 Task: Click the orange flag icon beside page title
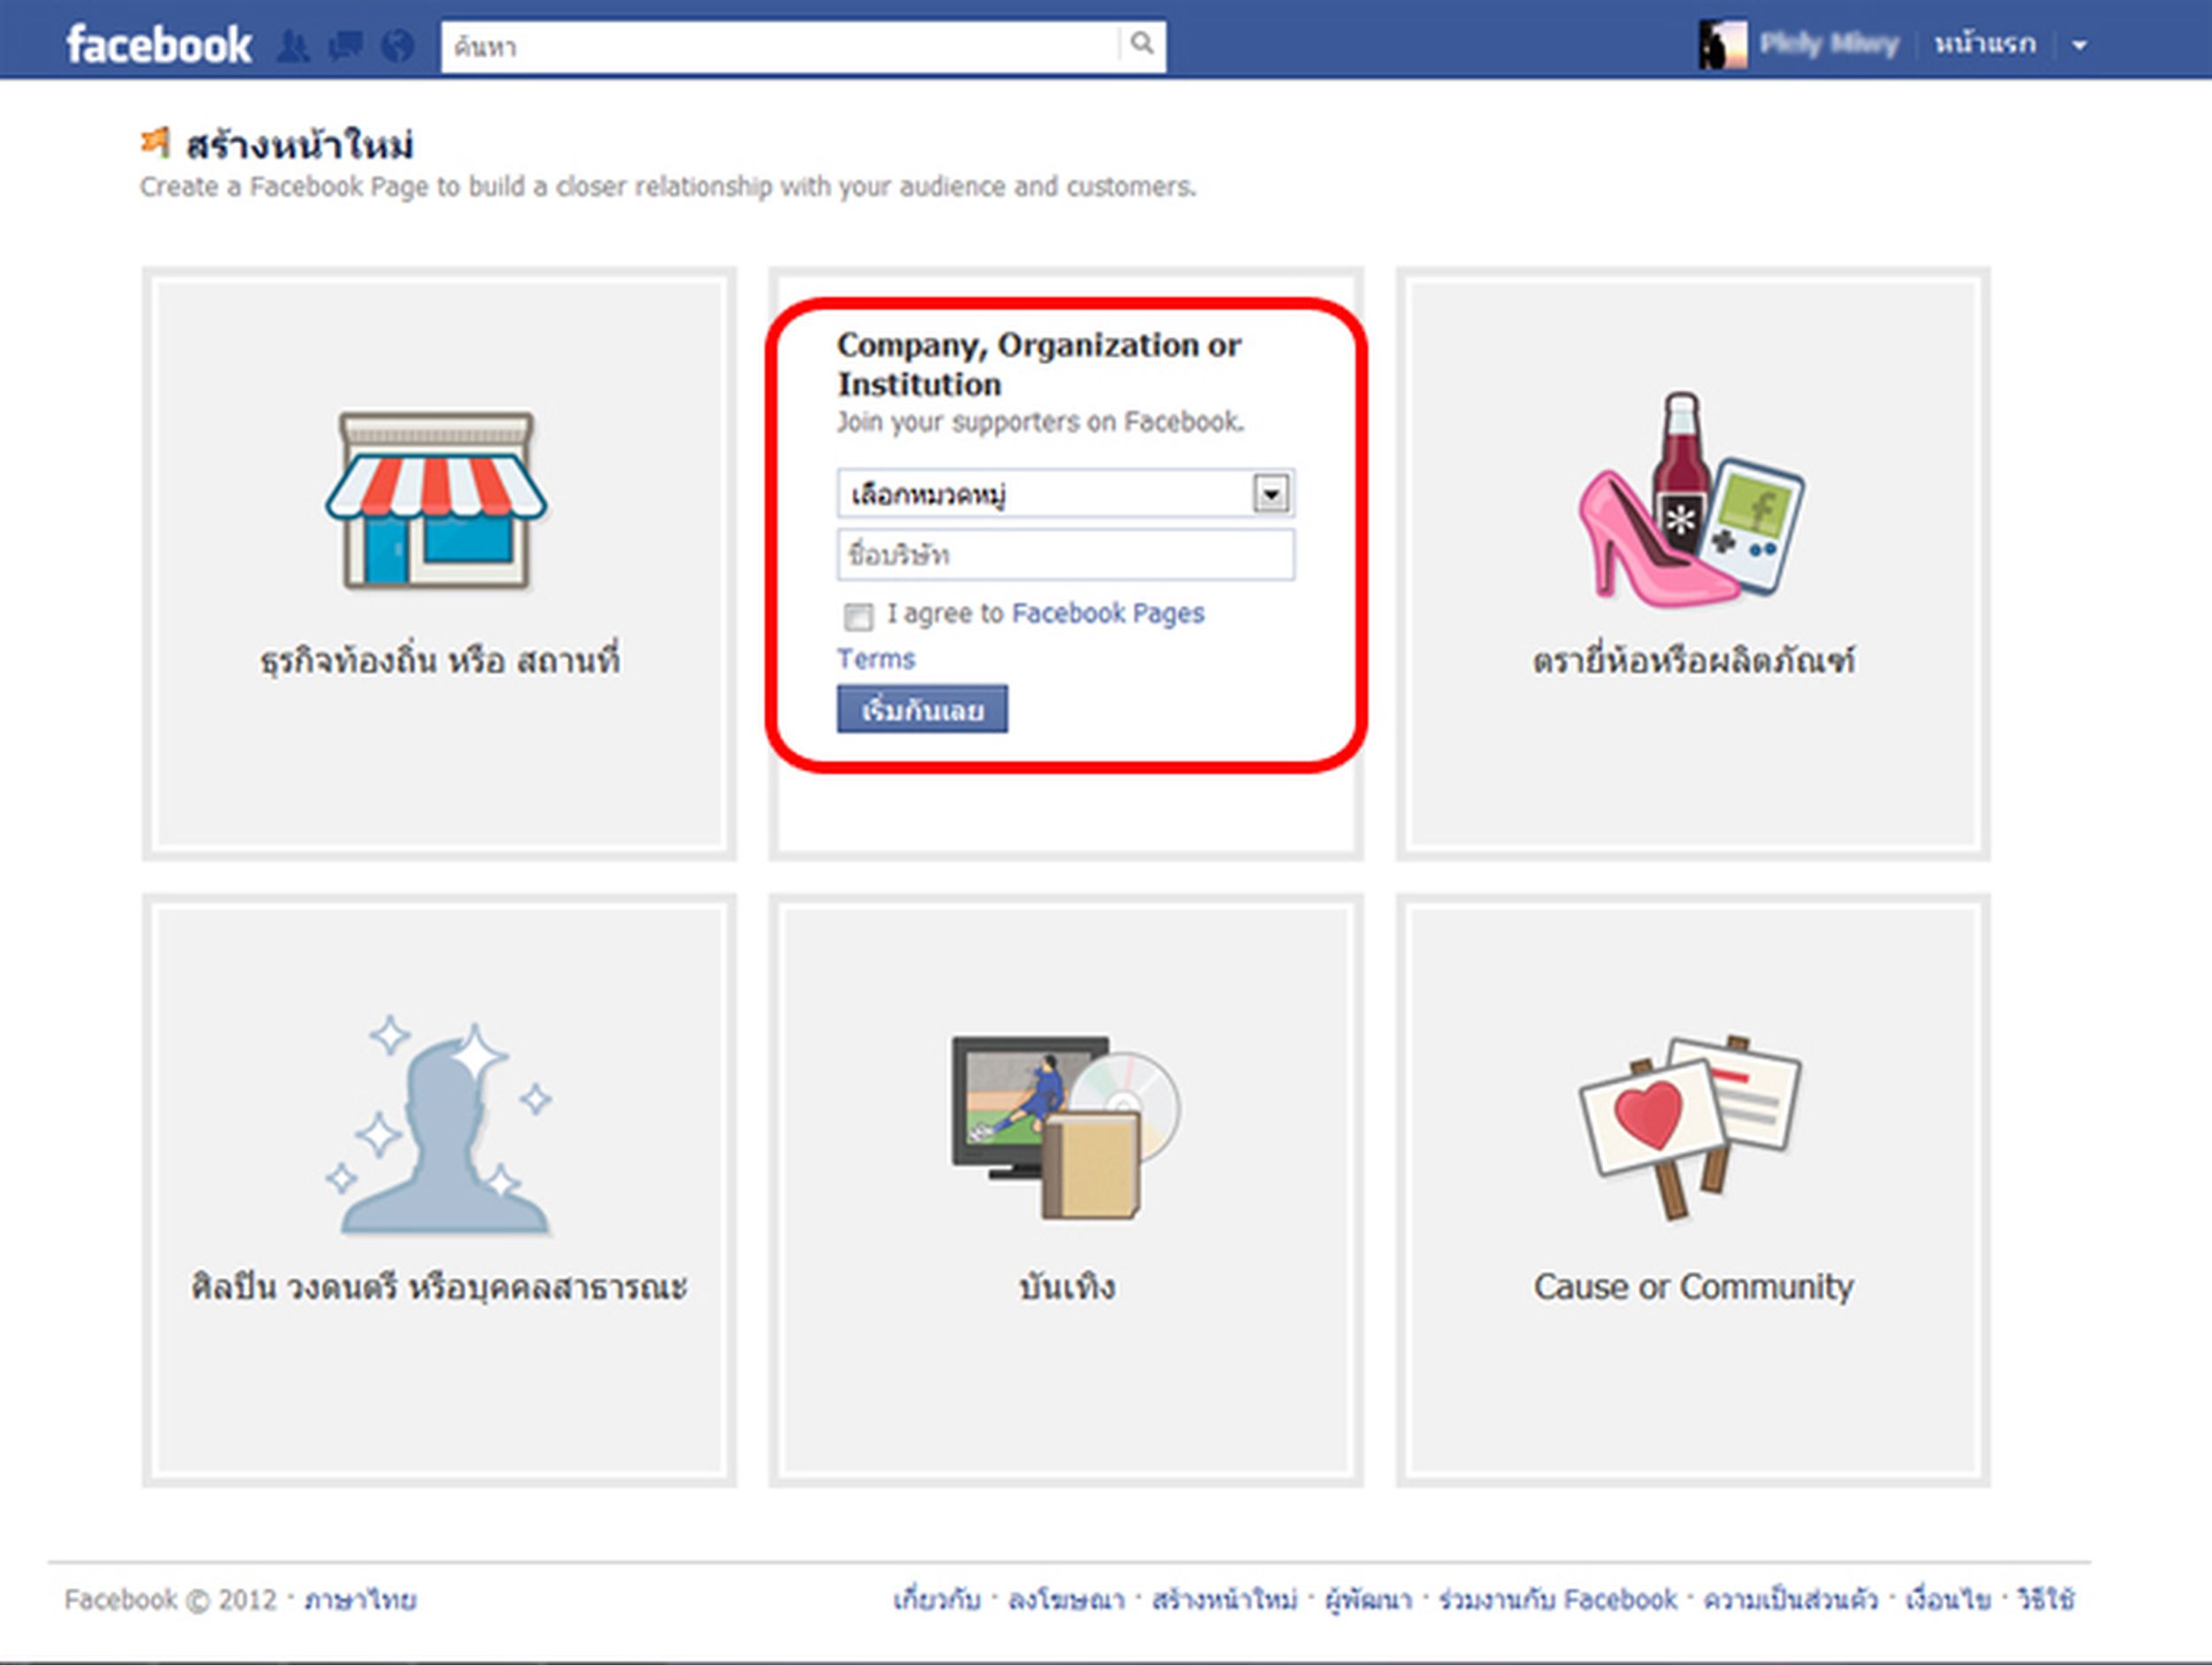155,142
